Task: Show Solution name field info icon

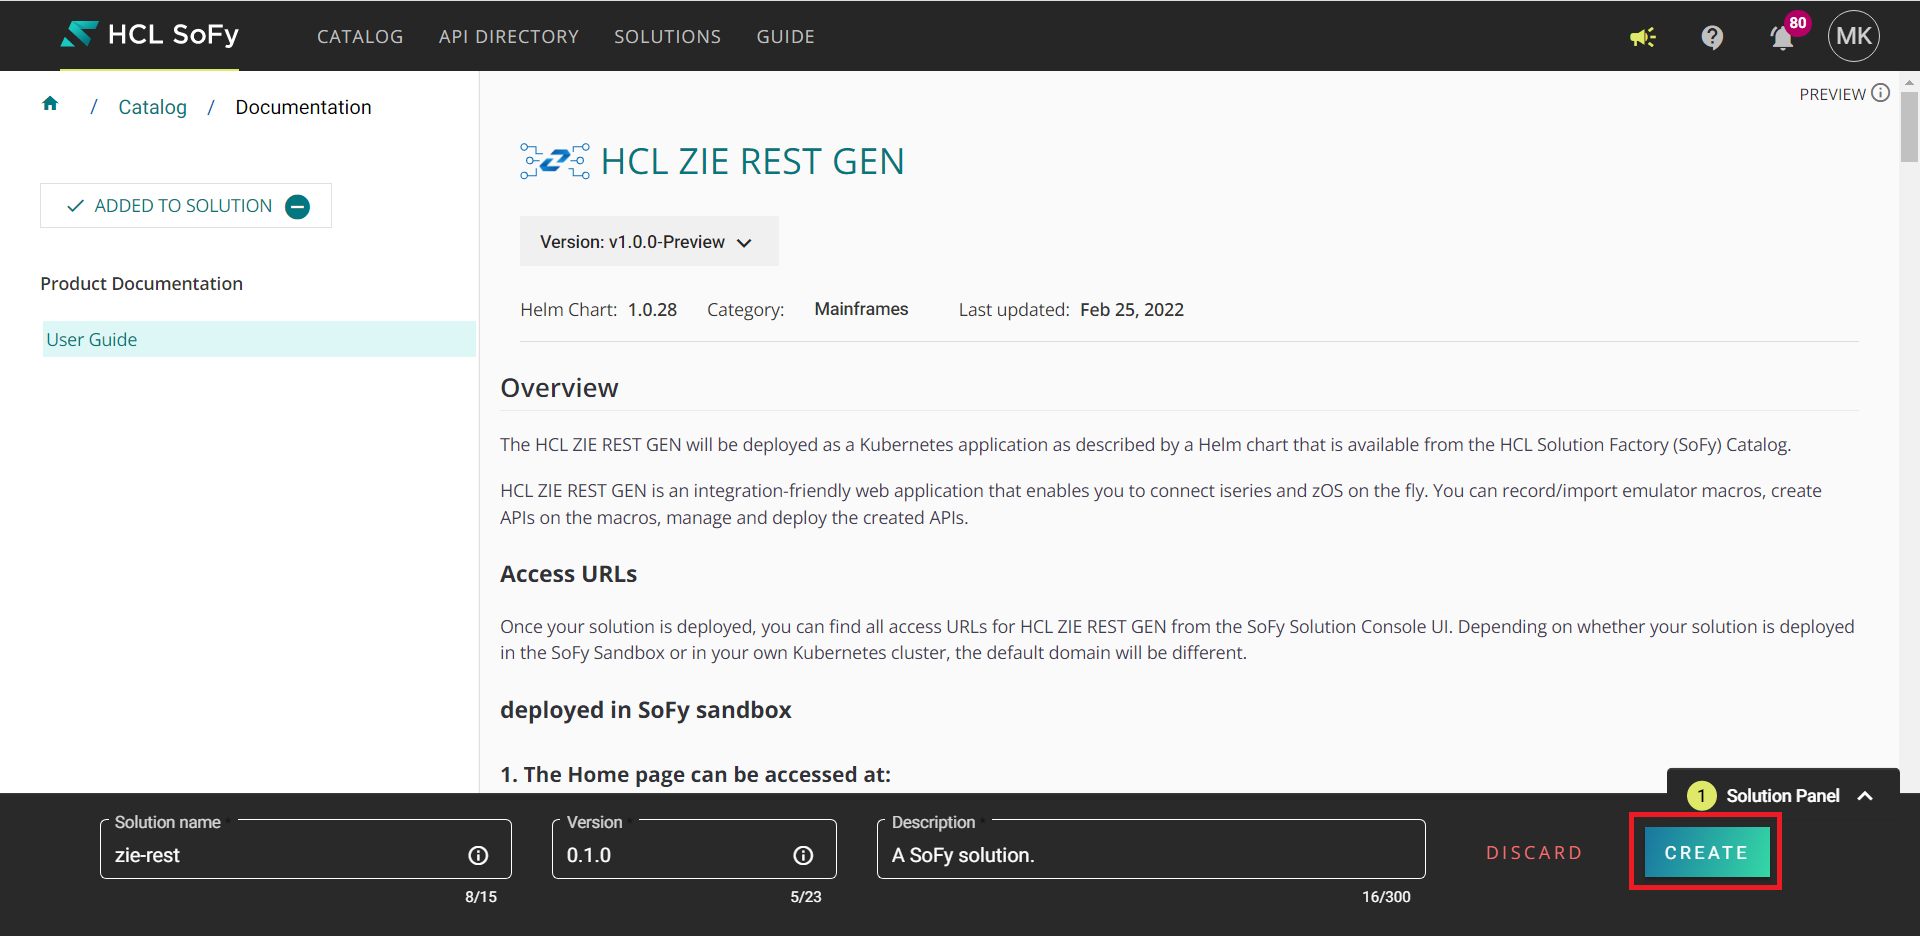Action: coord(478,855)
